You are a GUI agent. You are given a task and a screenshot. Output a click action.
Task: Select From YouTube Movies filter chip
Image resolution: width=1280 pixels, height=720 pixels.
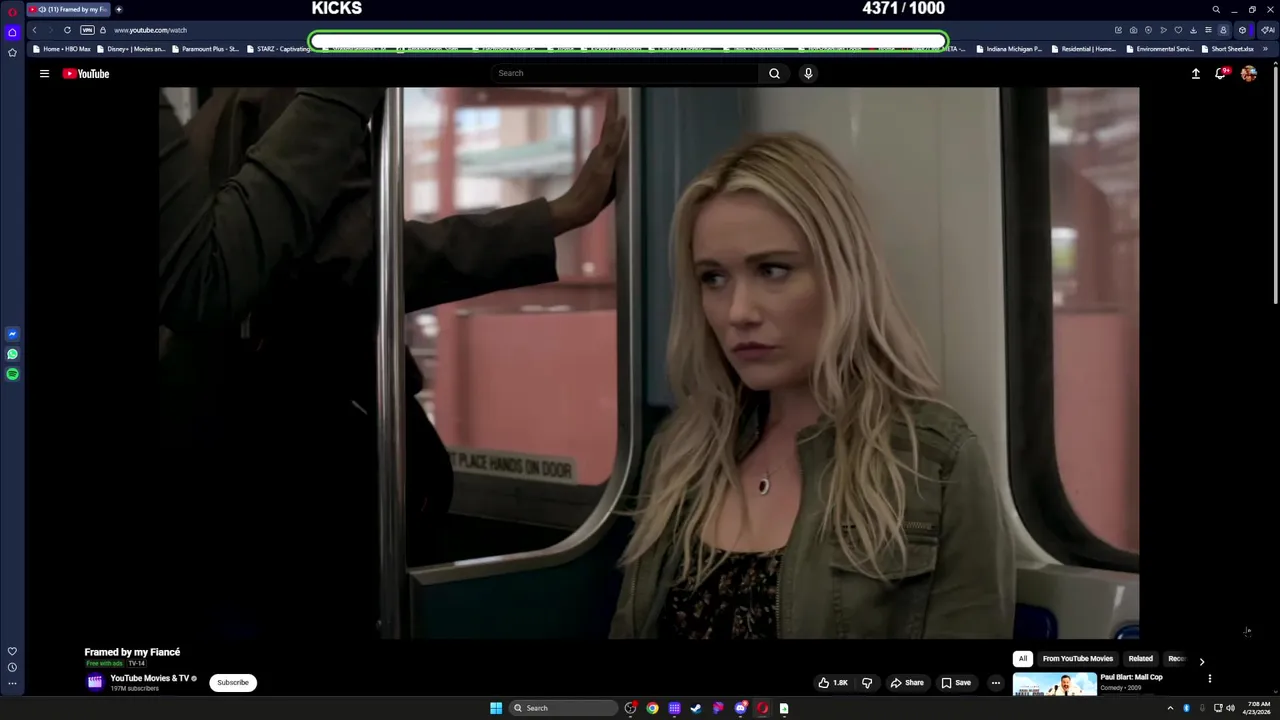pos(1077,659)
